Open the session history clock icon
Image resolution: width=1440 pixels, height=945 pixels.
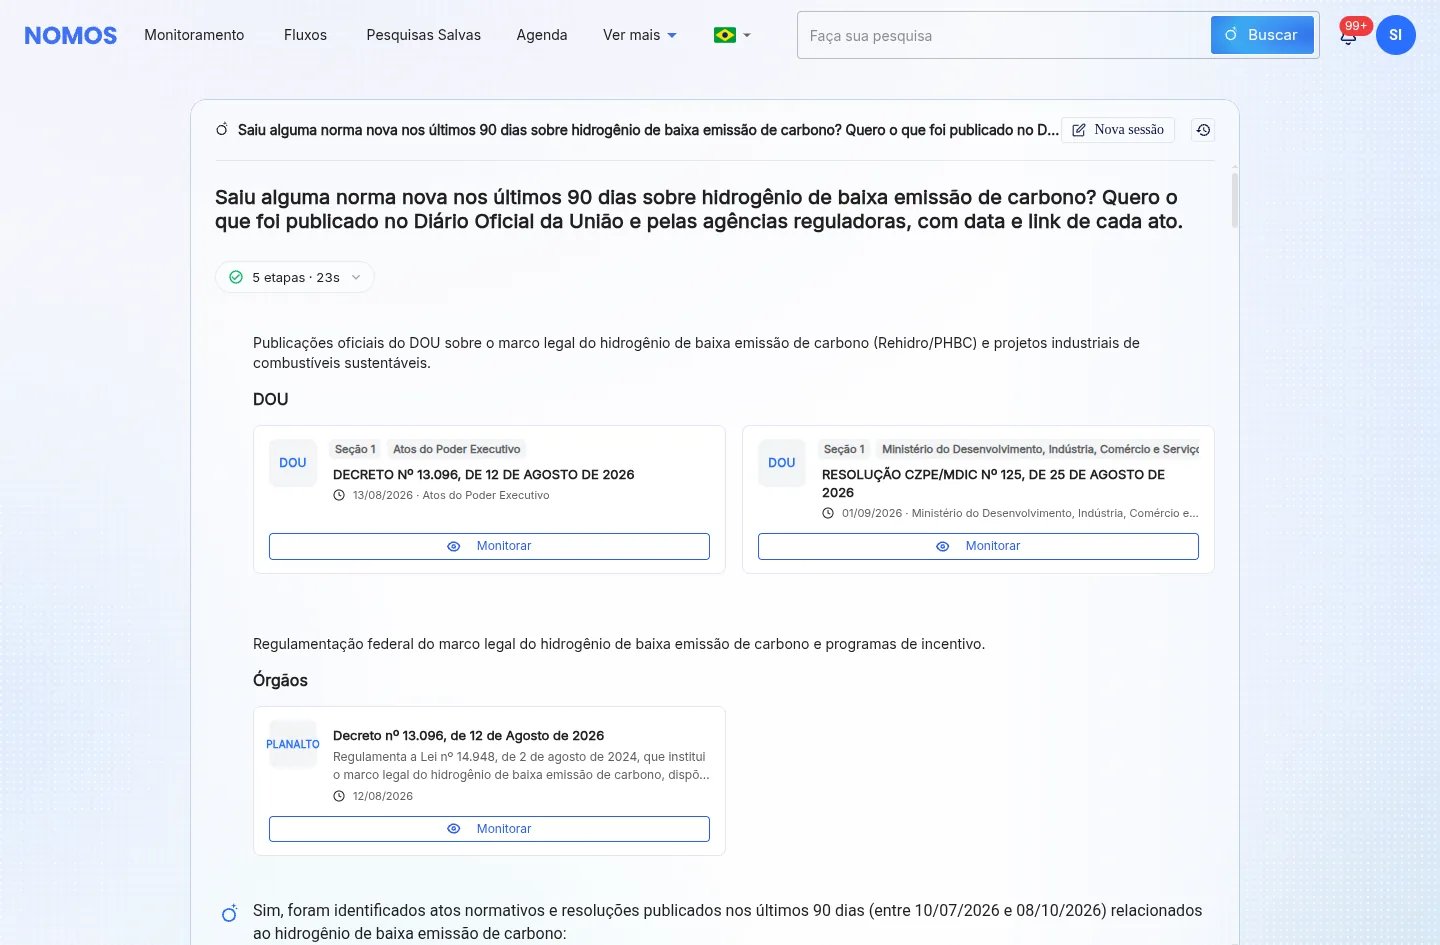click(1203, 130)
